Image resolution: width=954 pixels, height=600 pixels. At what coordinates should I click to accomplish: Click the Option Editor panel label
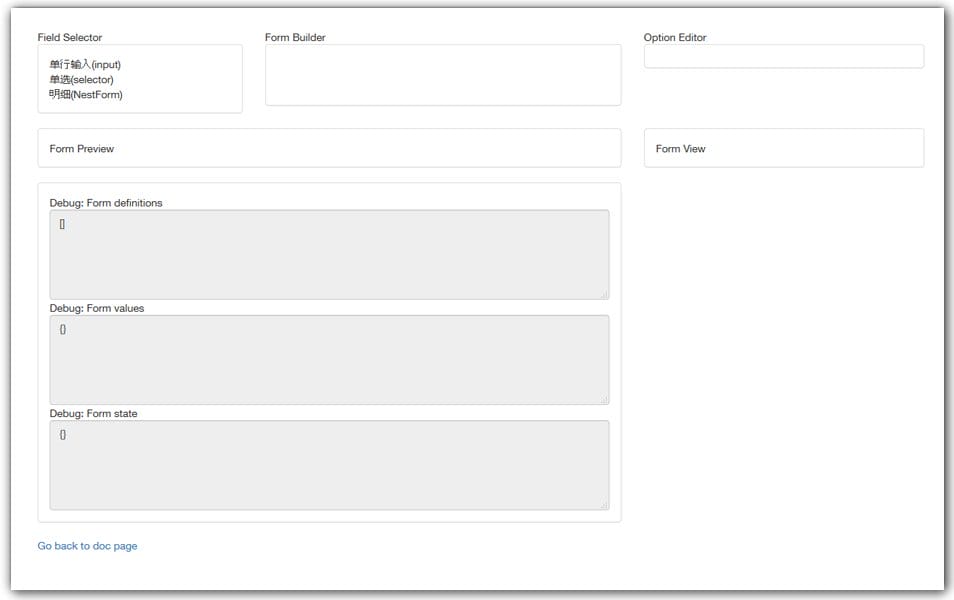[675, 37]
